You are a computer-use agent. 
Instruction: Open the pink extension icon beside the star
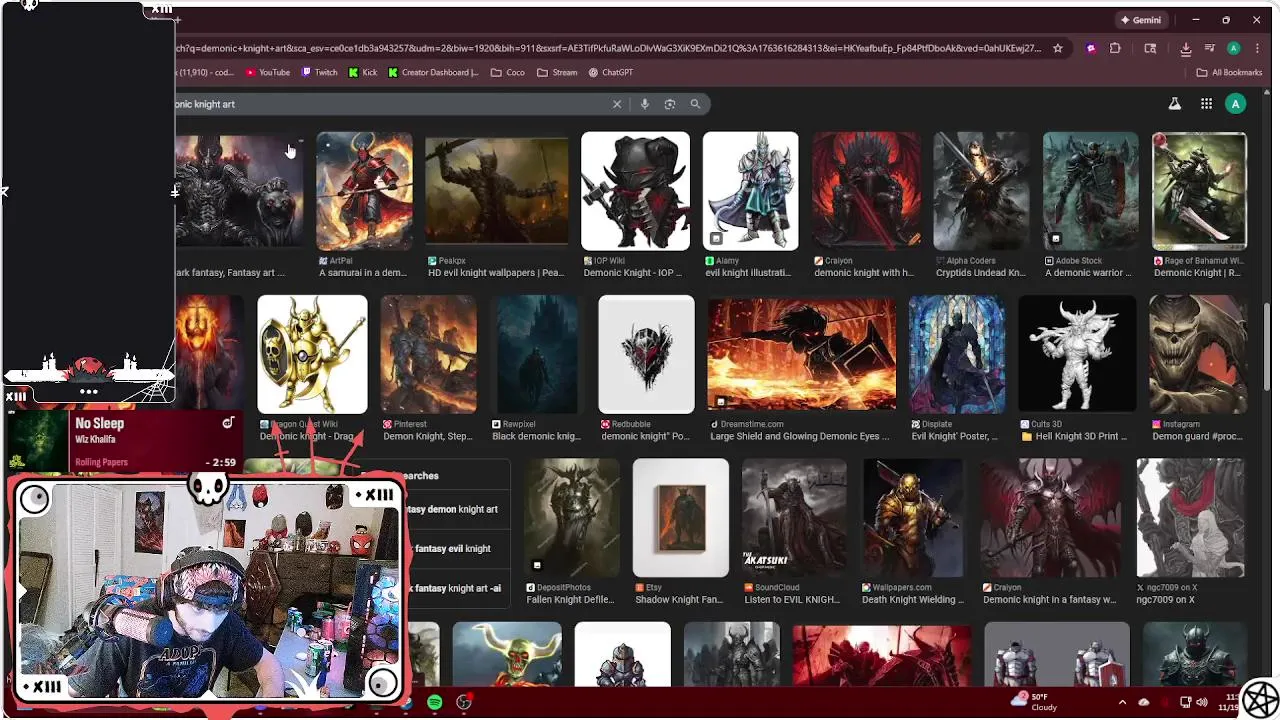[1091, 48]
